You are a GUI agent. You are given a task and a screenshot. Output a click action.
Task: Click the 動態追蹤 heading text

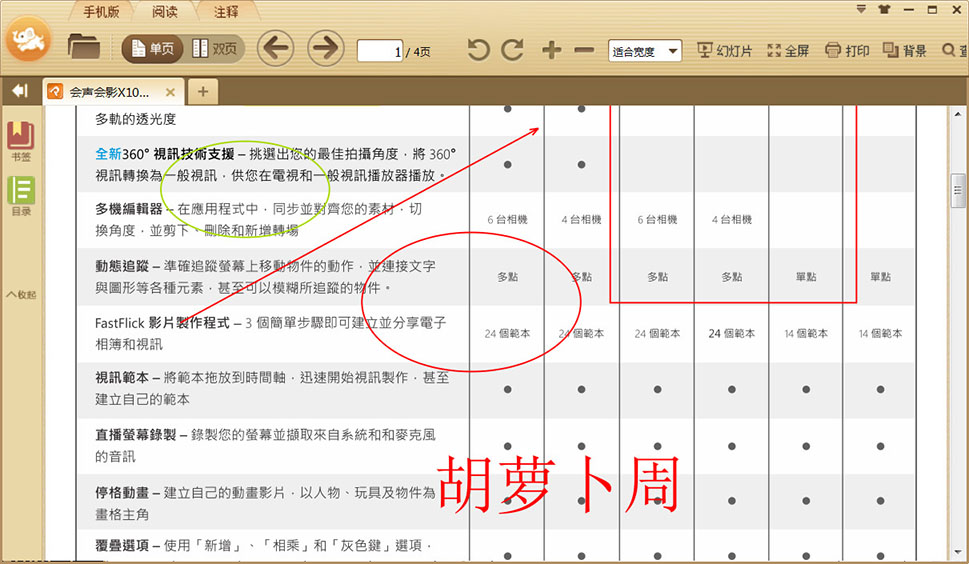tap(122, 266)
